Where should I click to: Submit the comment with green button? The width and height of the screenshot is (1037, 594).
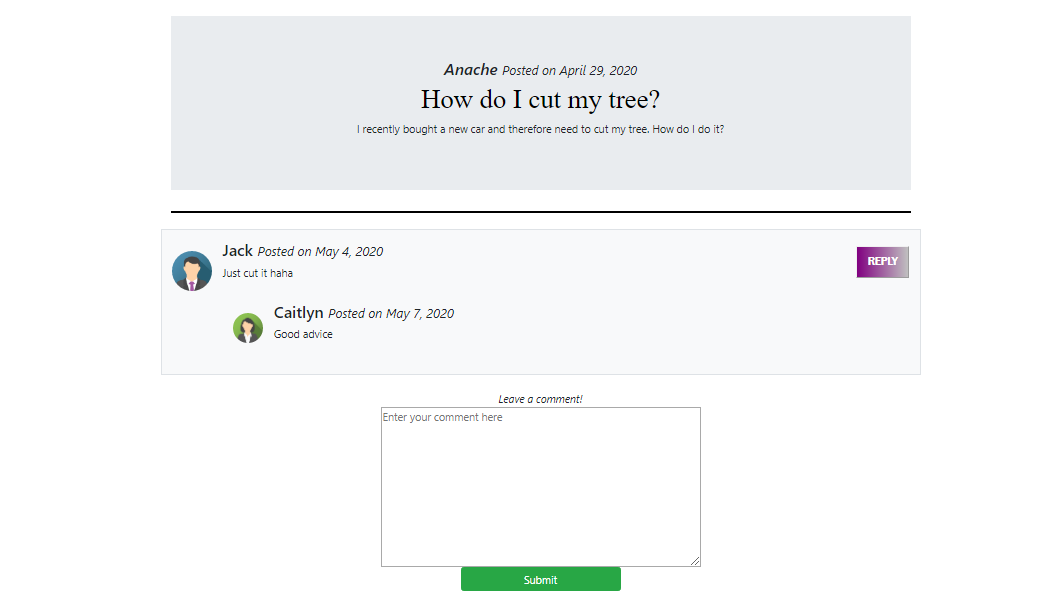(x=540, y=579)
